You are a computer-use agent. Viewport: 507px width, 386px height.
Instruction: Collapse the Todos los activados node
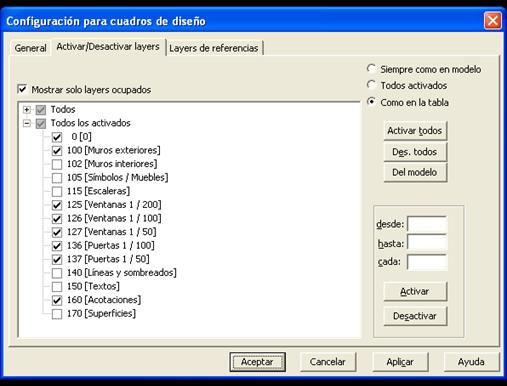[x=27, y=123]
